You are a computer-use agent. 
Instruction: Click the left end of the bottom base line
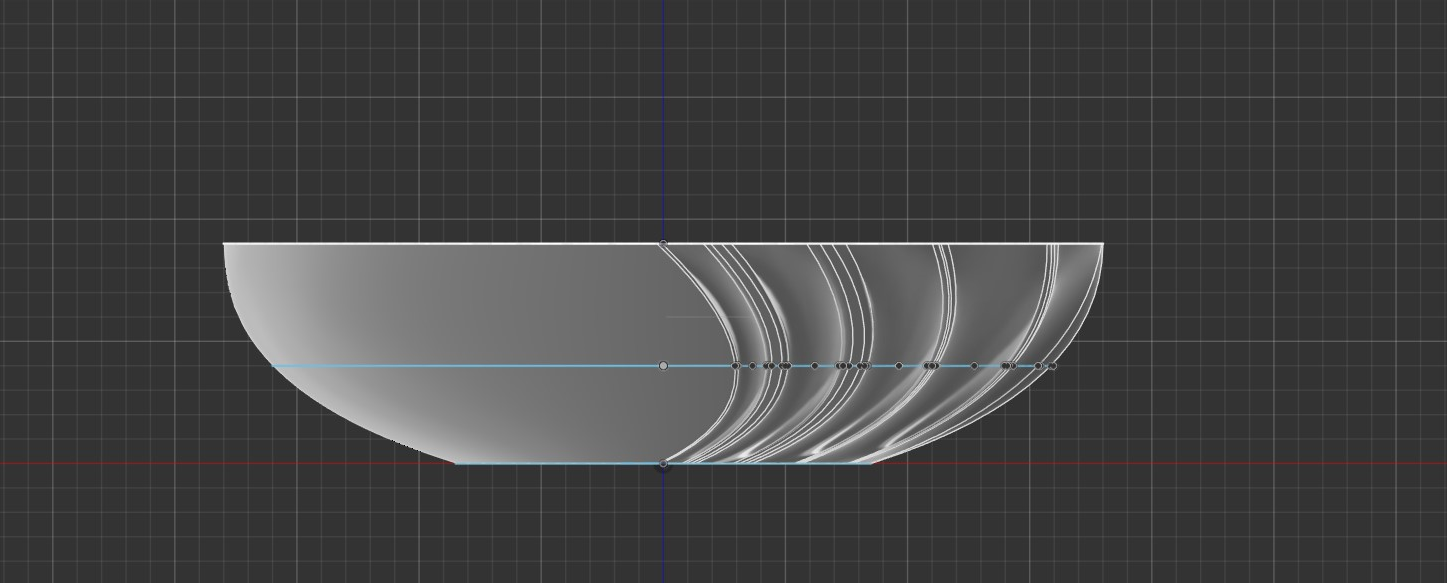pyautogui.click(x=456, y=464)
